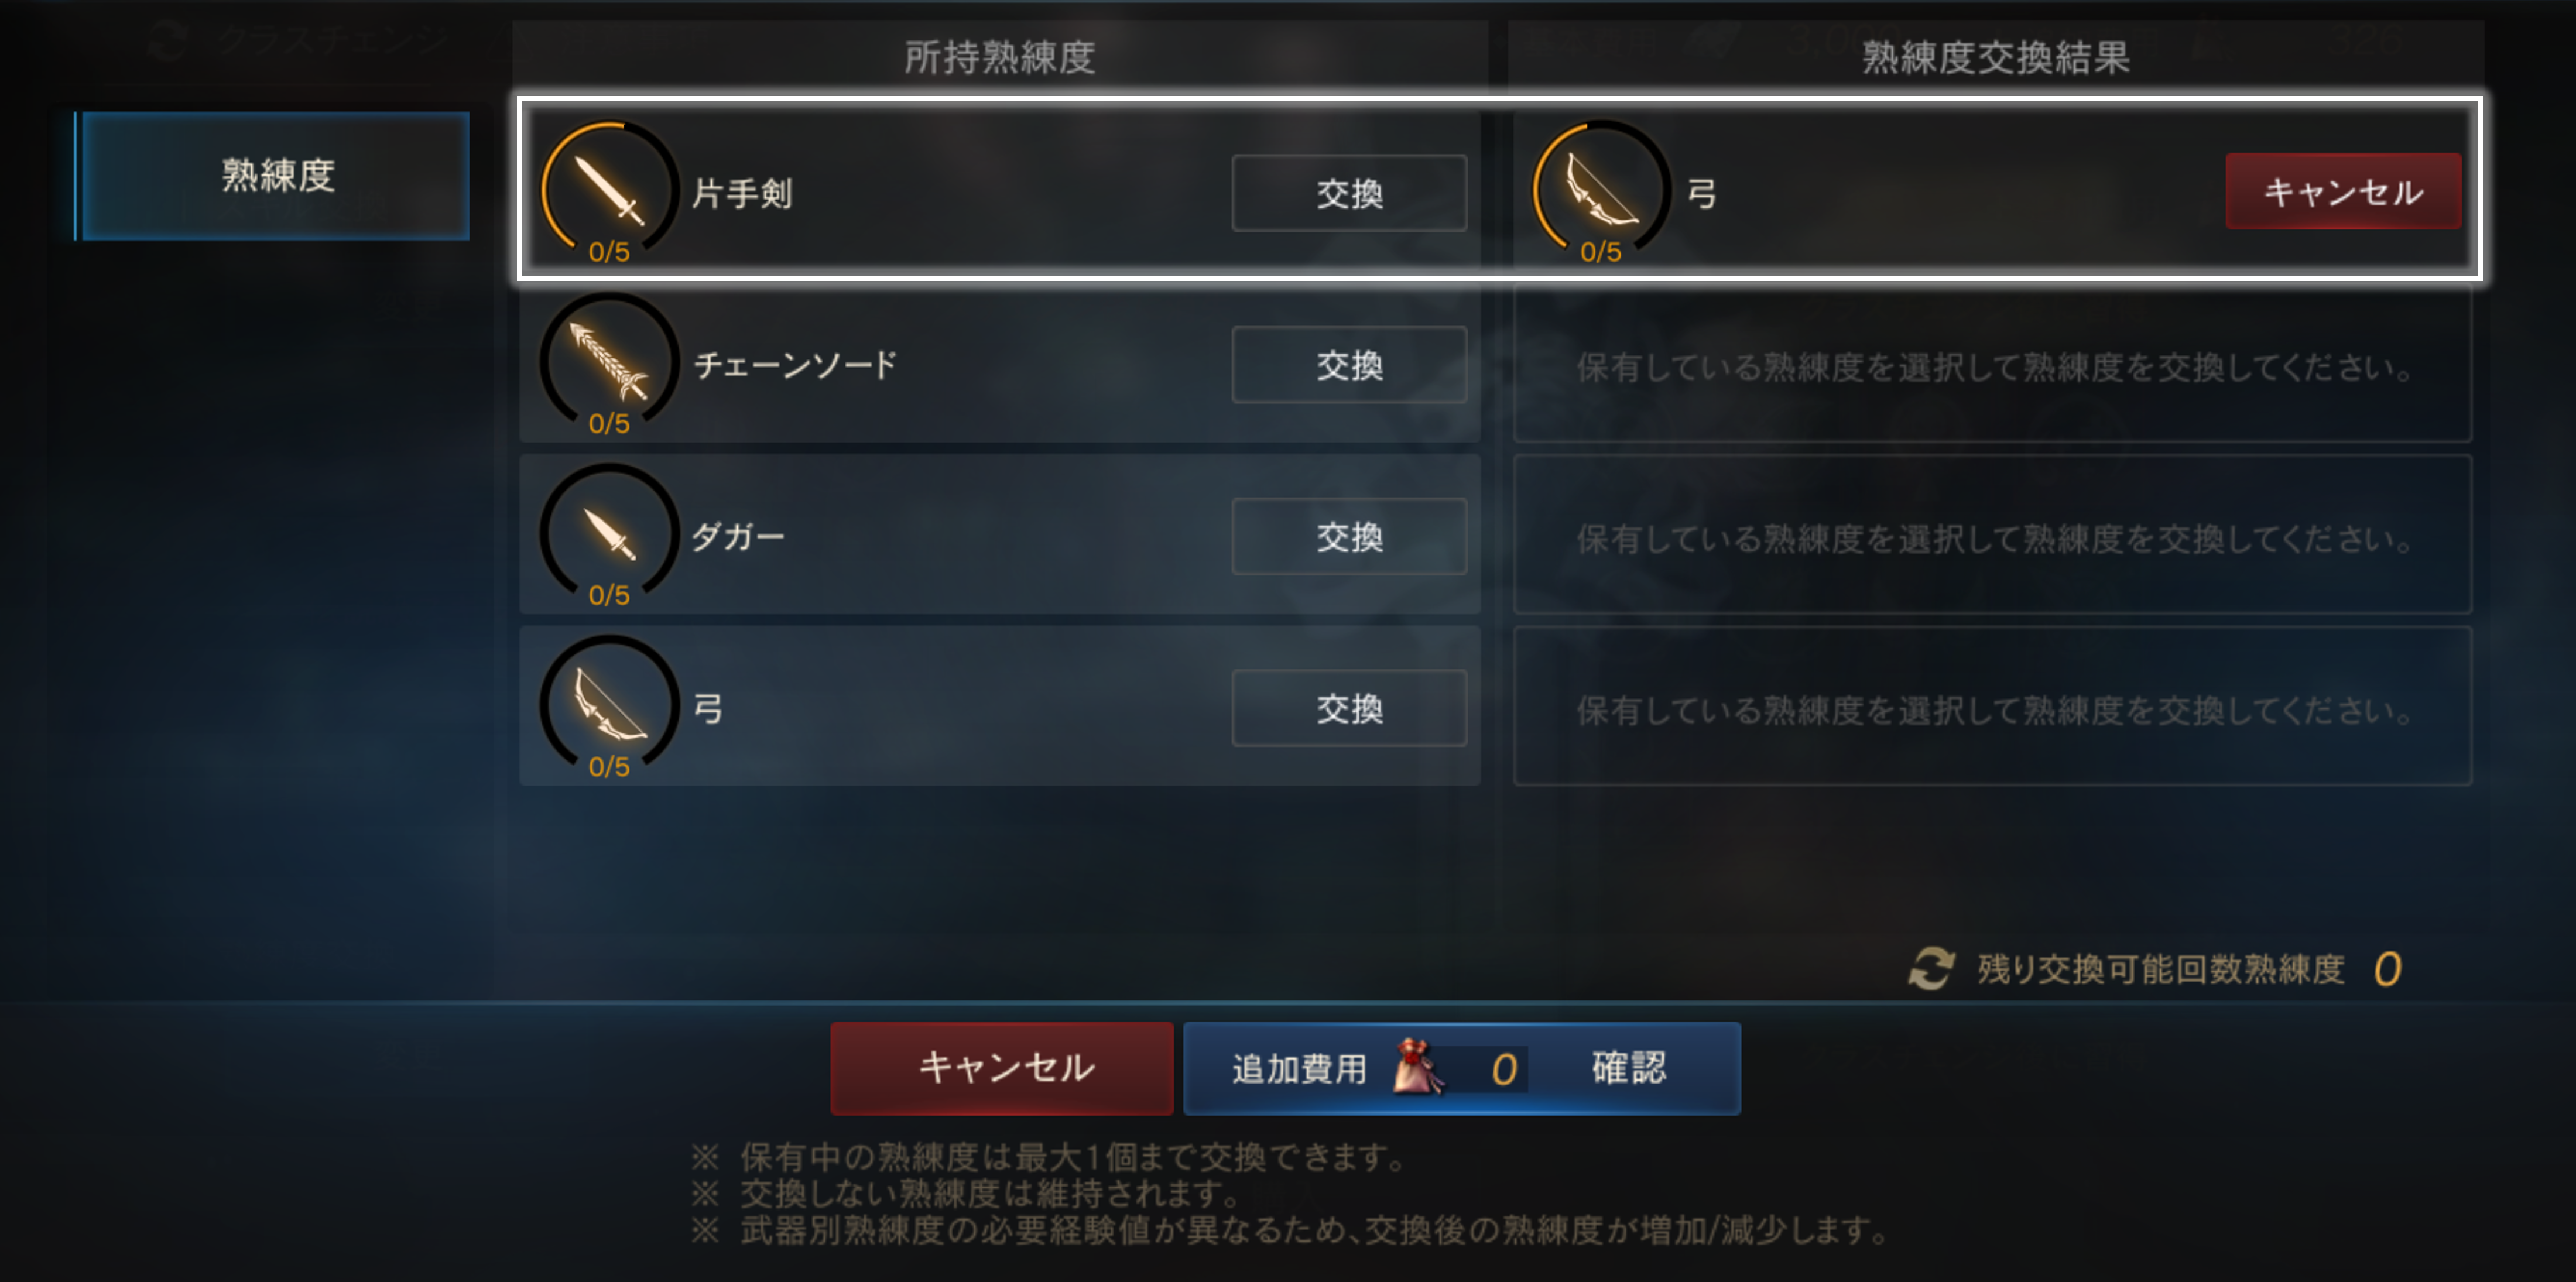The height and width of the screenshot is (1282, 2576).
Task: Click 交換 button for チェーンソード
Action: point(1349,365)
